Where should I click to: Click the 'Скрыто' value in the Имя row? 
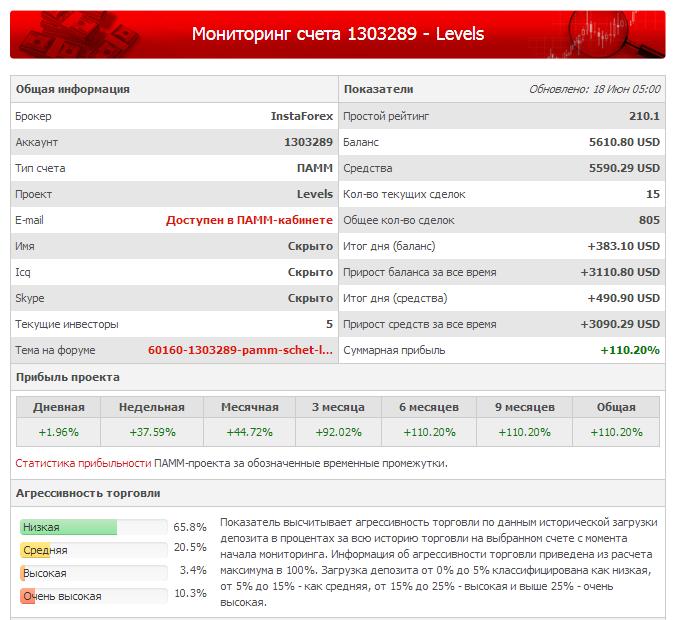pyautogui.click(x=310, y=246)
